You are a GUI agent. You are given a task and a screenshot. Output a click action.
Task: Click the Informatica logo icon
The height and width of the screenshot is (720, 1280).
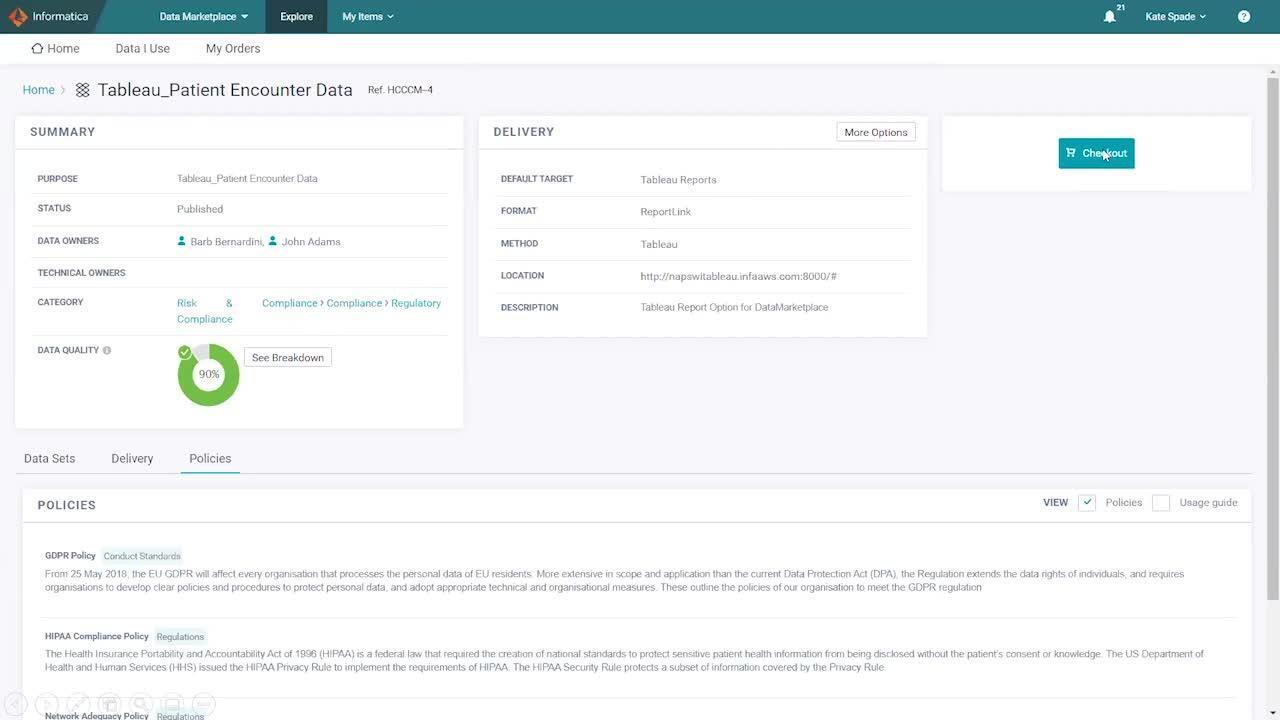click(18, 16)
